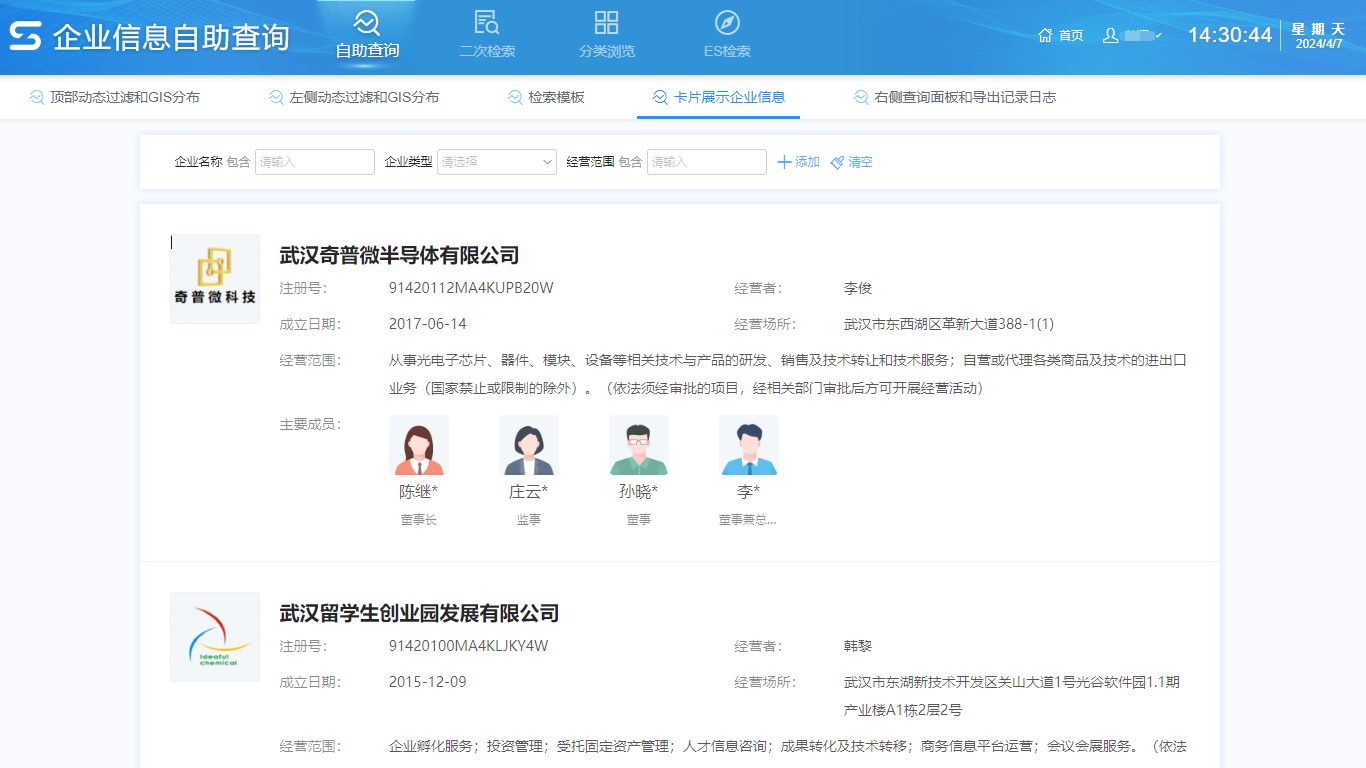
Task: Switch to 左侧动态过滤和GIS分布 tab
Action: [x=353, y=97]
